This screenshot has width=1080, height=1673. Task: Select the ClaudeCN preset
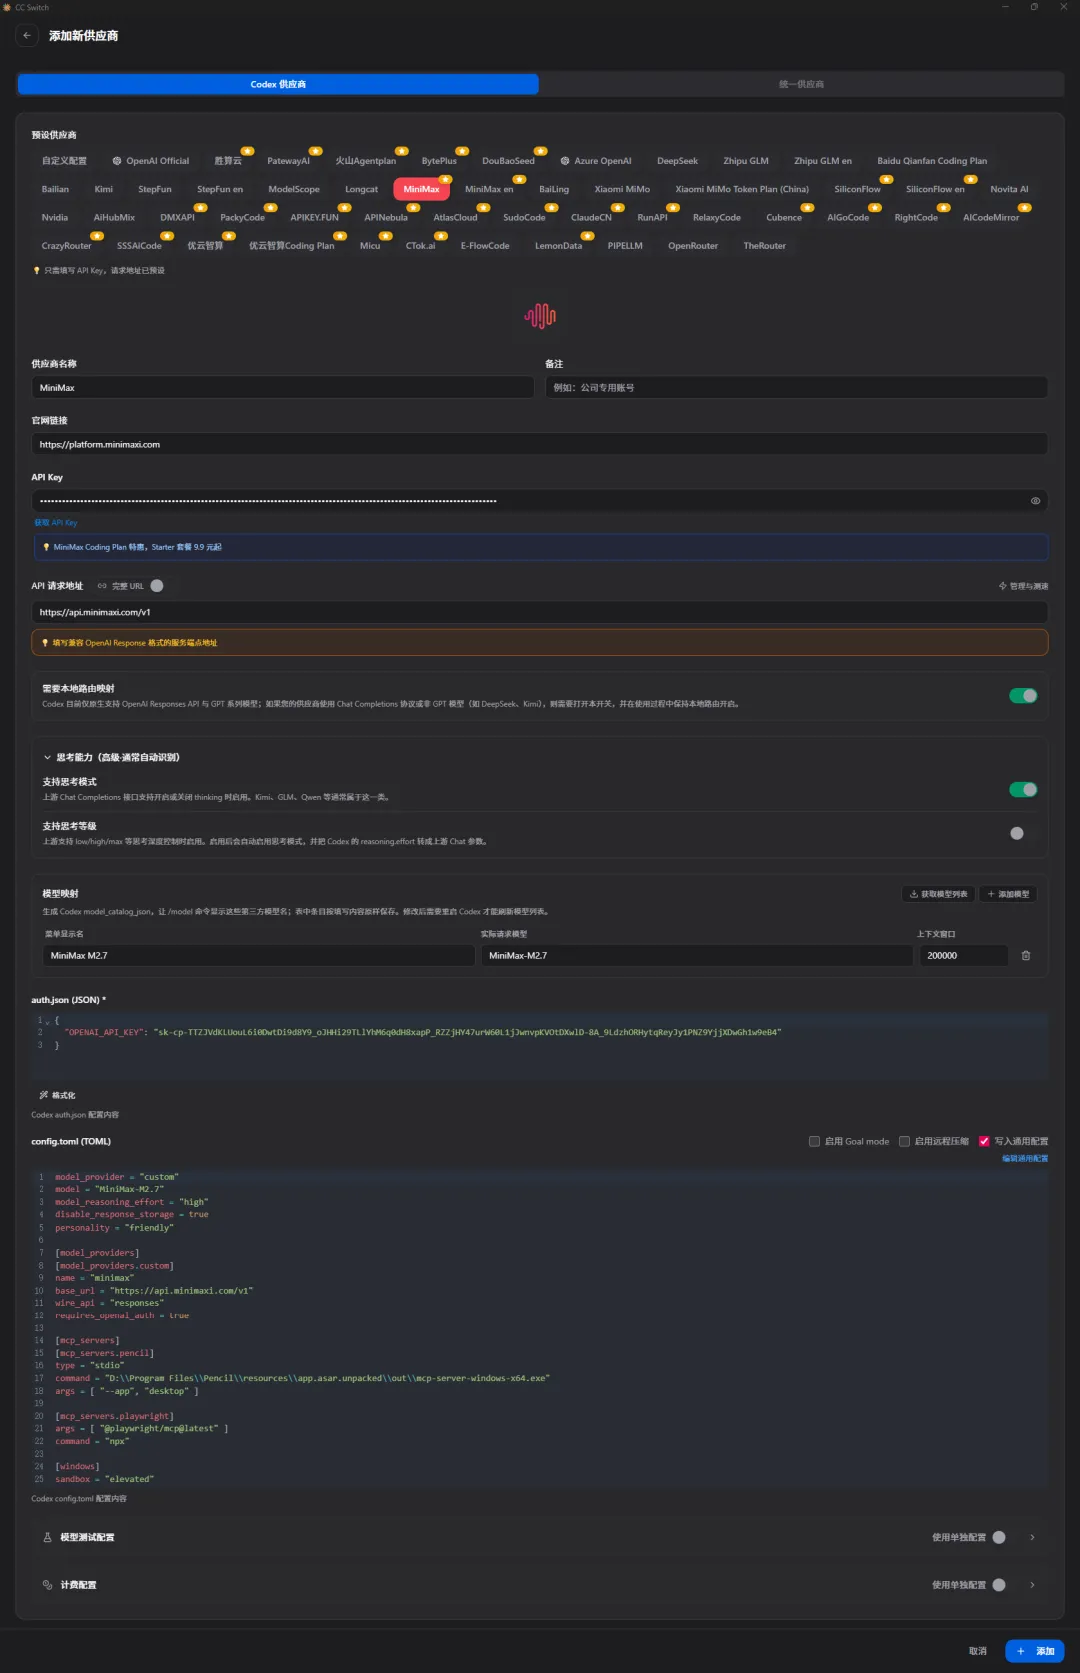[591, 218]
